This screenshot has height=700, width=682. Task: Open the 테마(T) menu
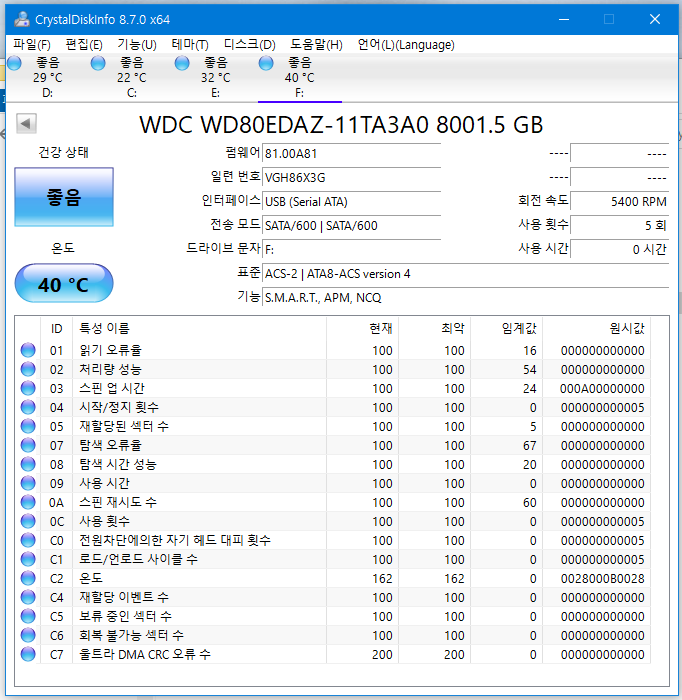pyautogui.click(x=190, y=45)
